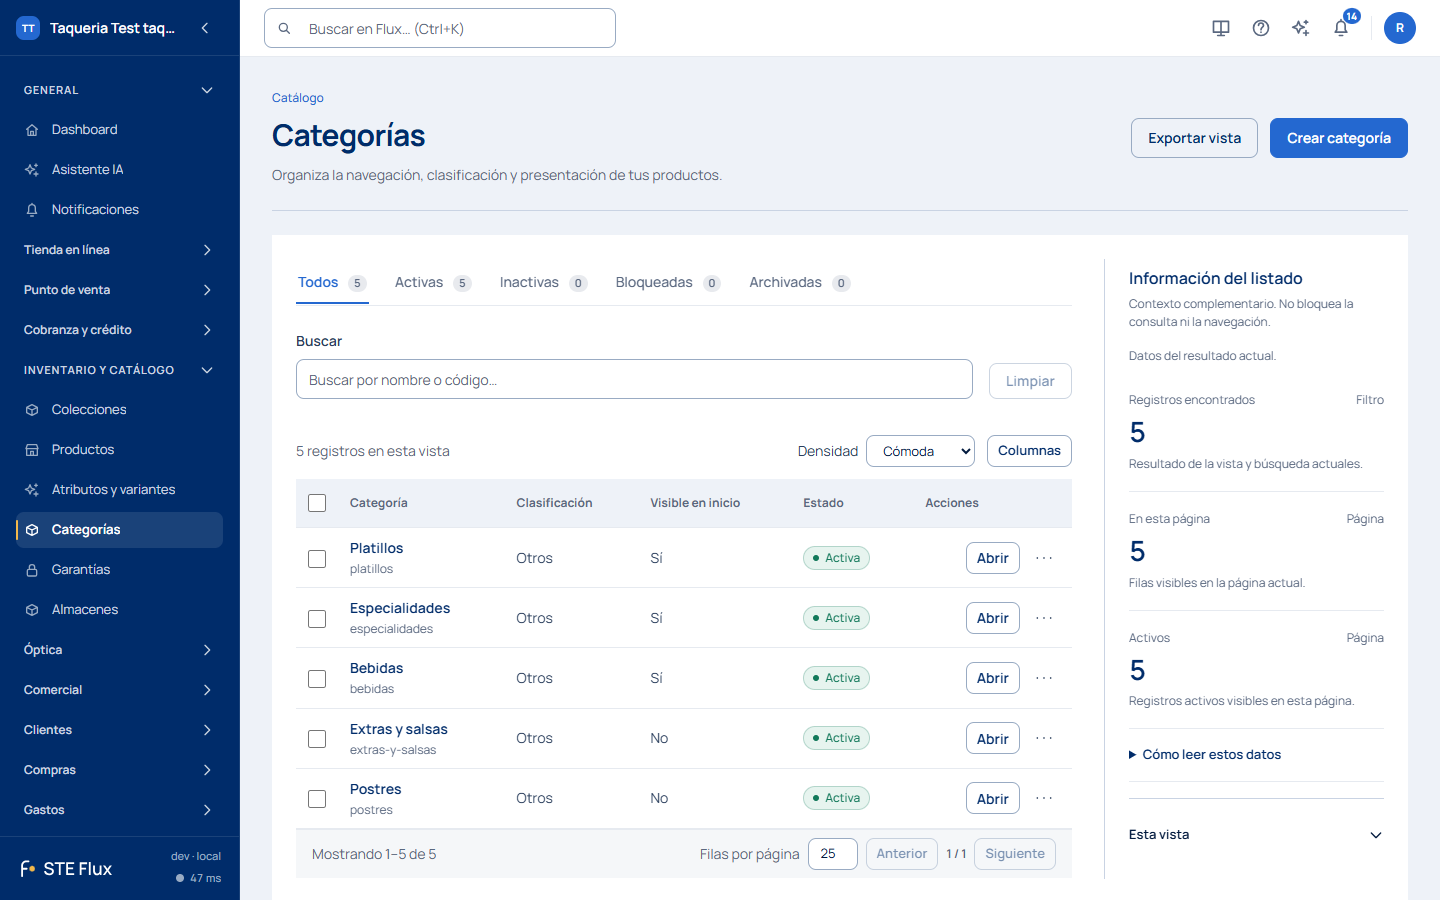Check the Especialidades row checkbox
The width and height of the screenshot is (1440, 900).
click(317, 619)
